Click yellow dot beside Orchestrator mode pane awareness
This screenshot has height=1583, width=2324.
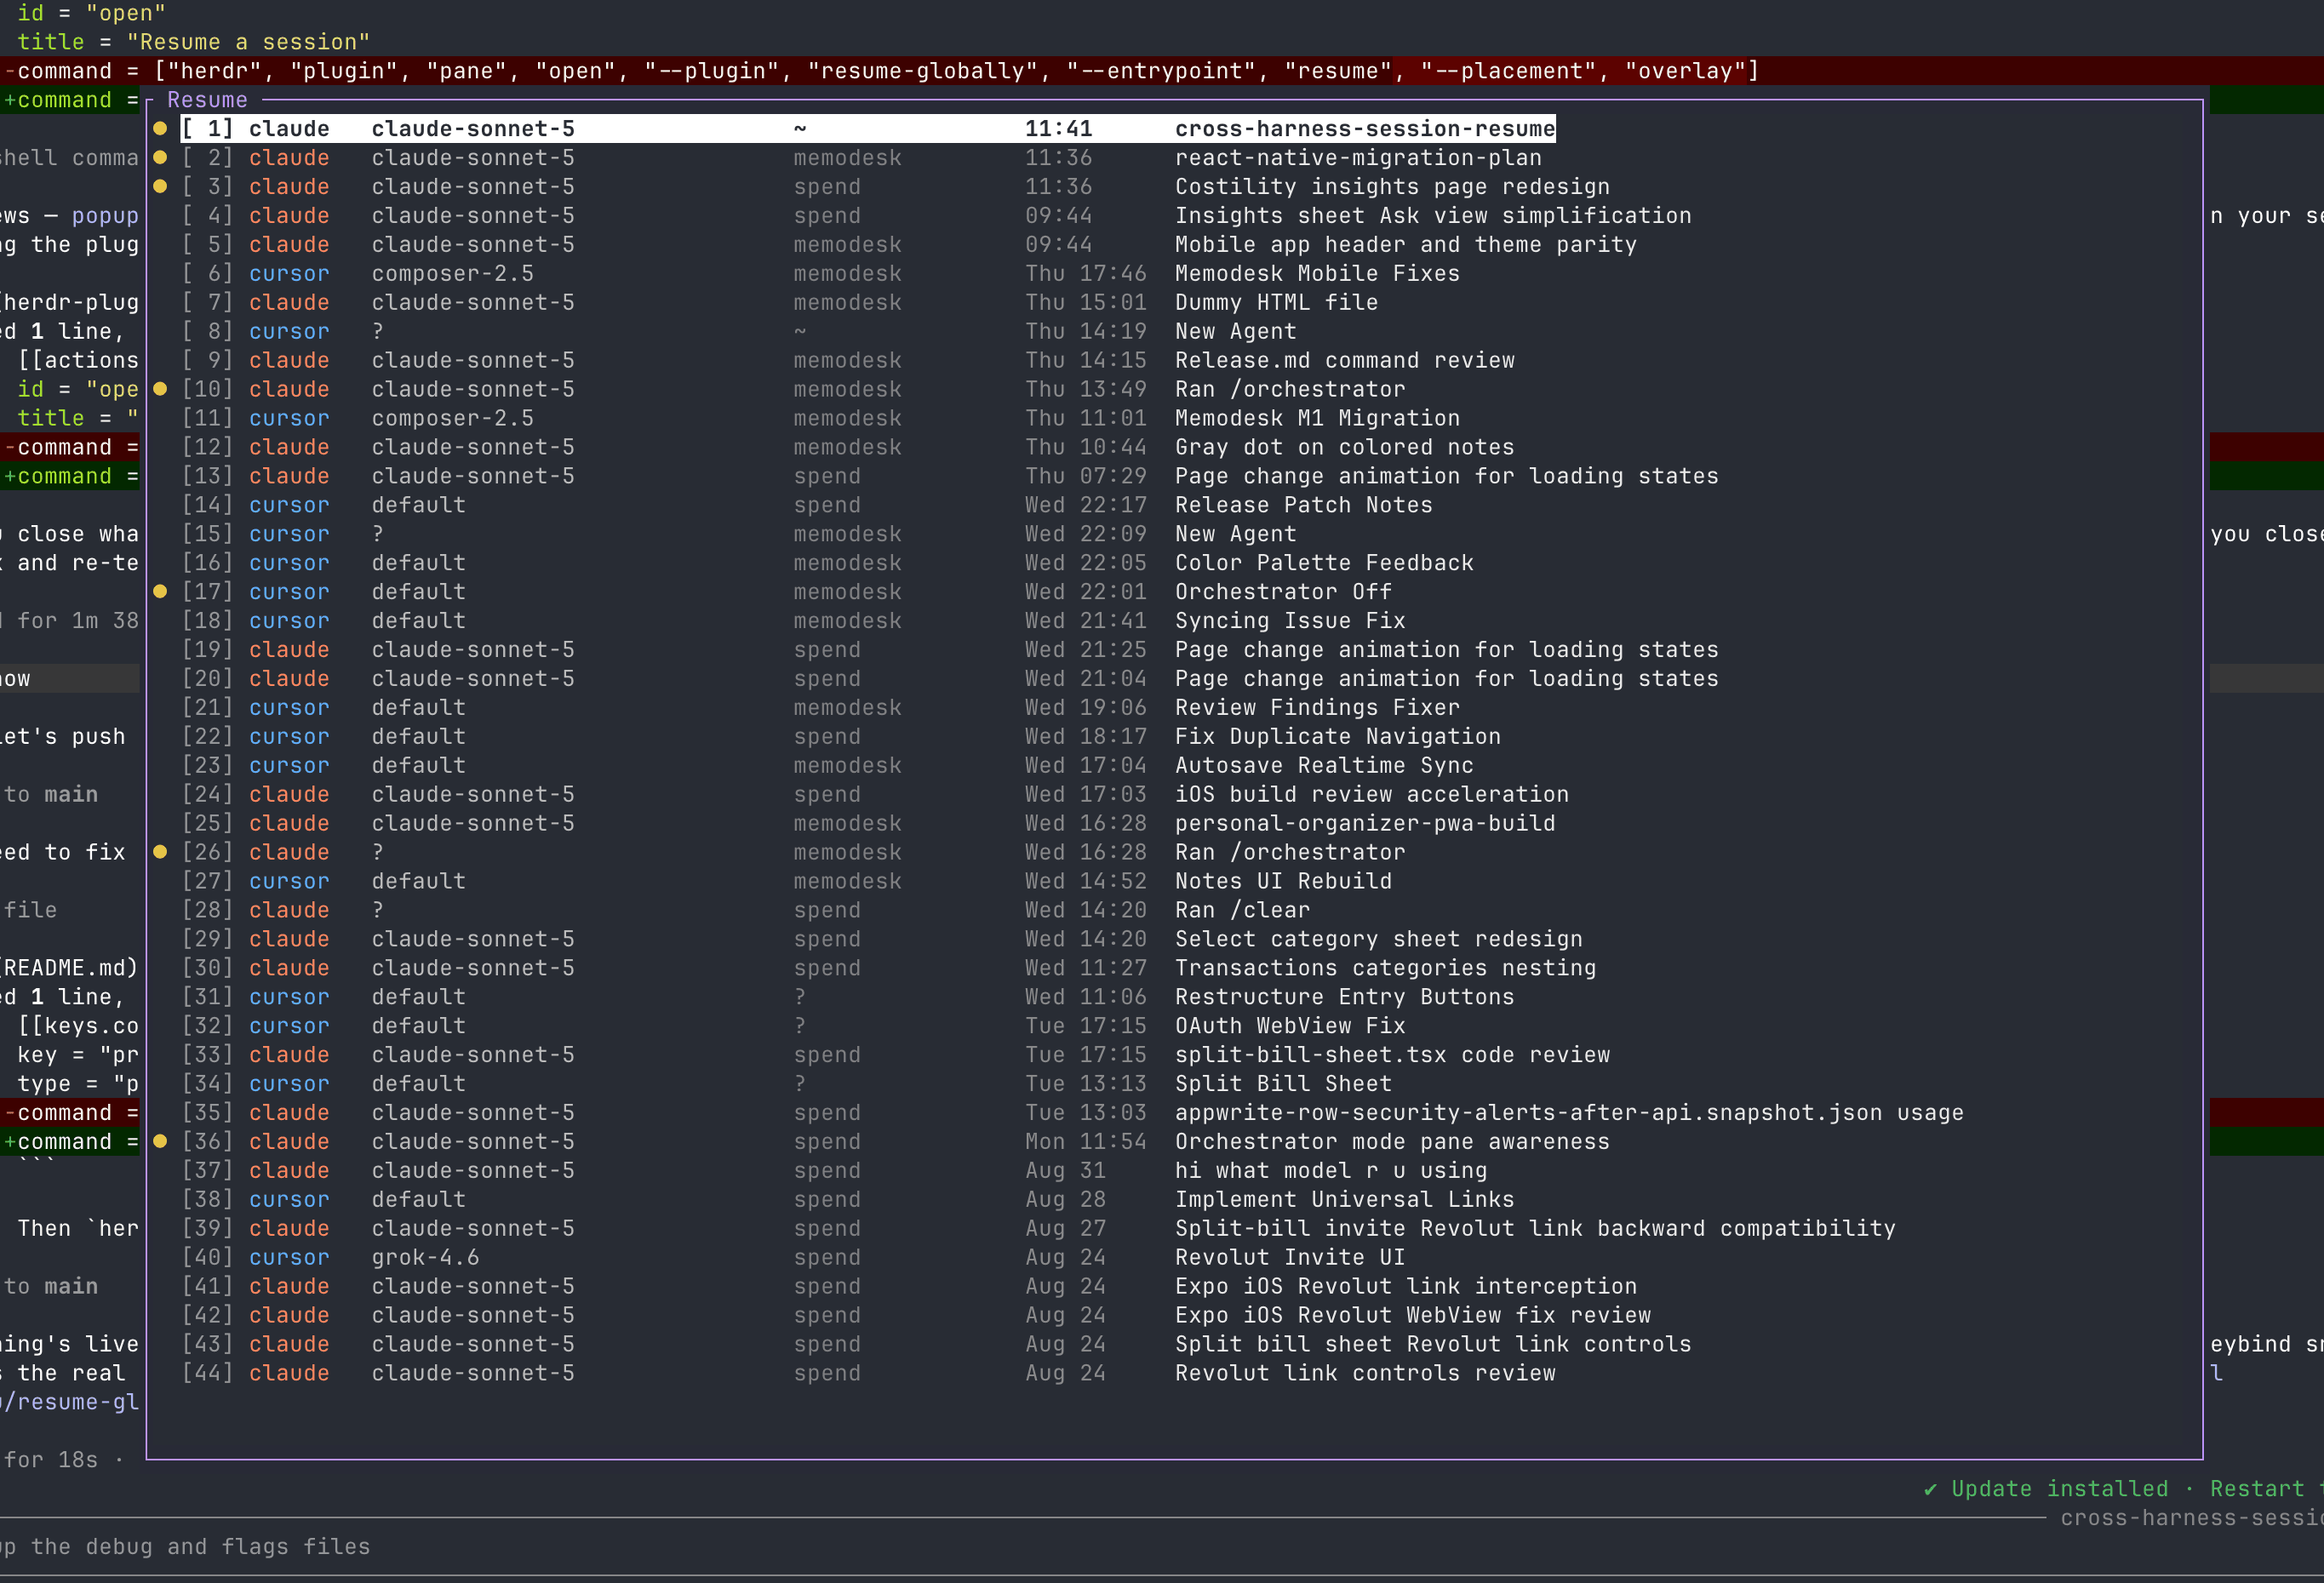pos(160,1142)
